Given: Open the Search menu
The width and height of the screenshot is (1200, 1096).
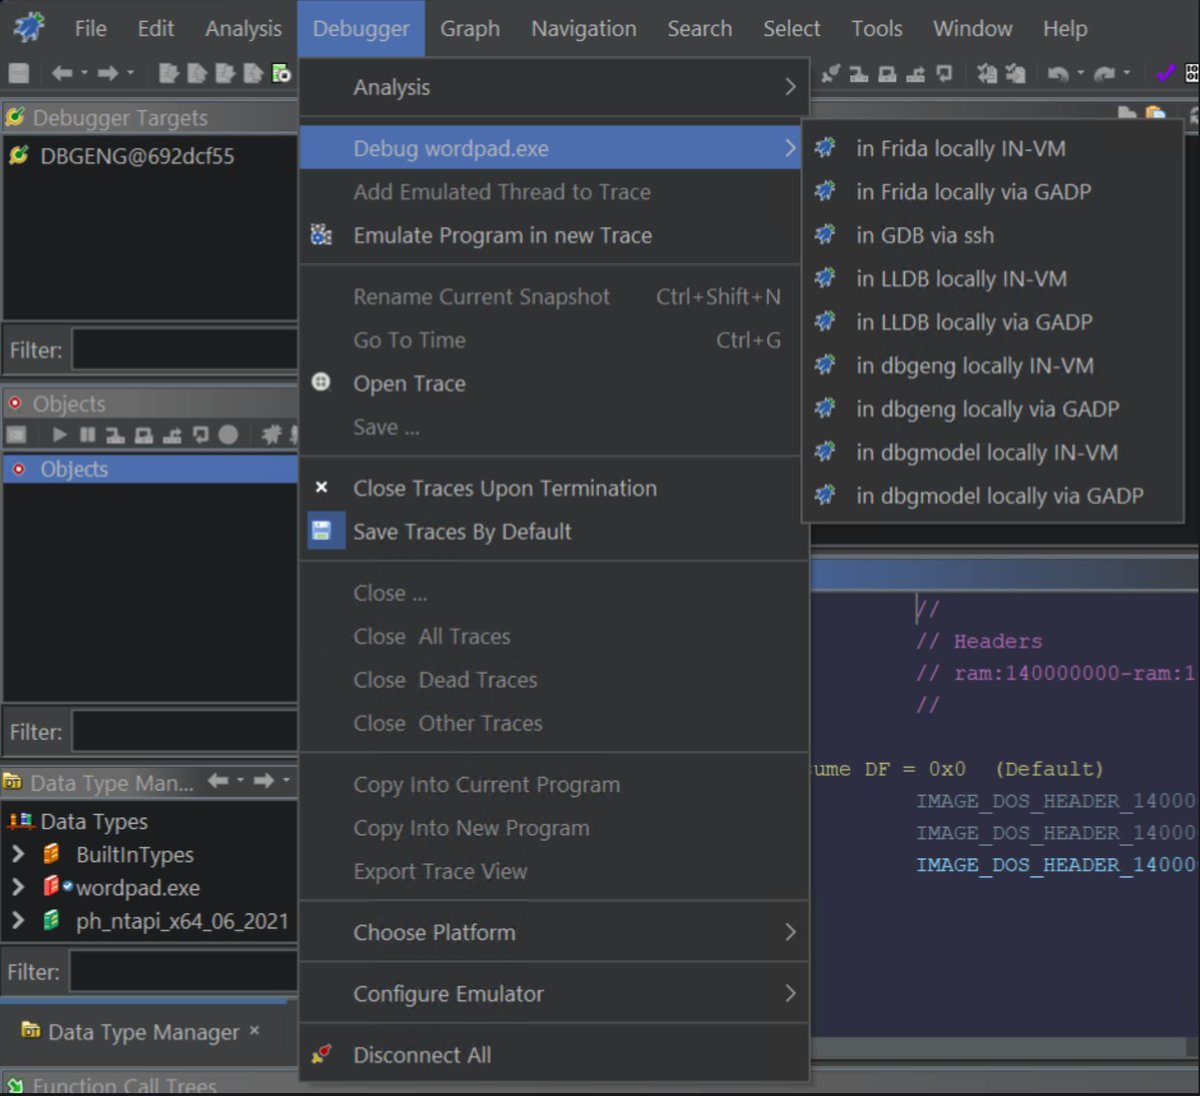Looking at the screenshot, I should coord(700,28).
